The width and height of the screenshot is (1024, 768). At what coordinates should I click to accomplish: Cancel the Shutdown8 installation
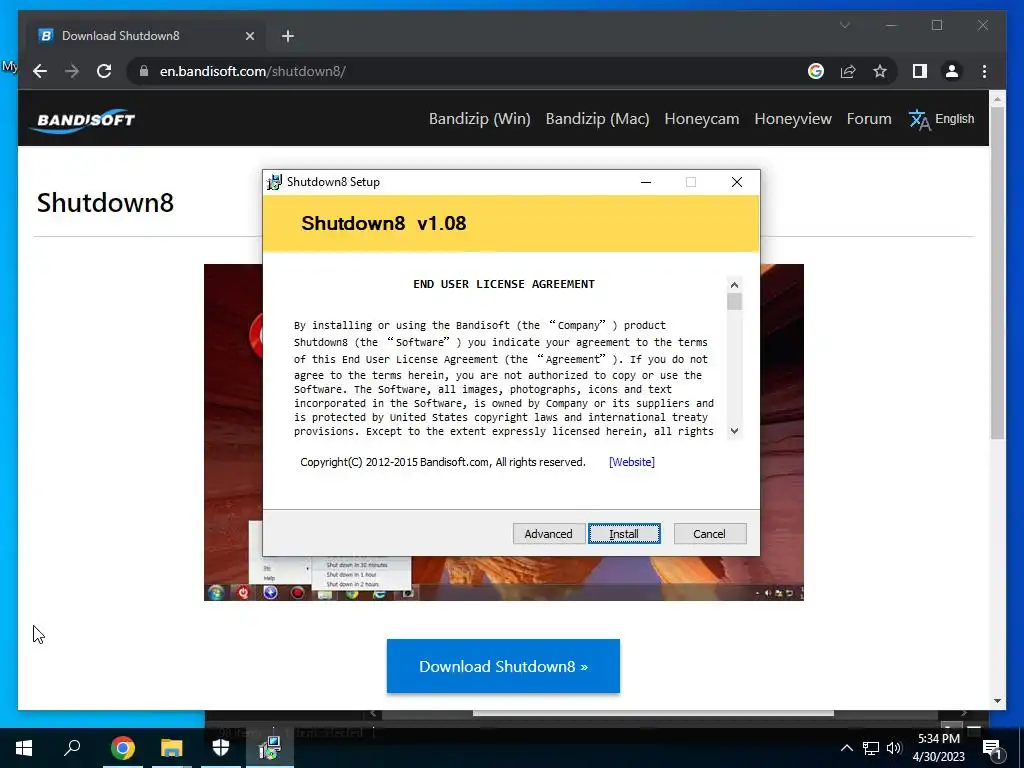pyautogui.click(x=709, y=534)
